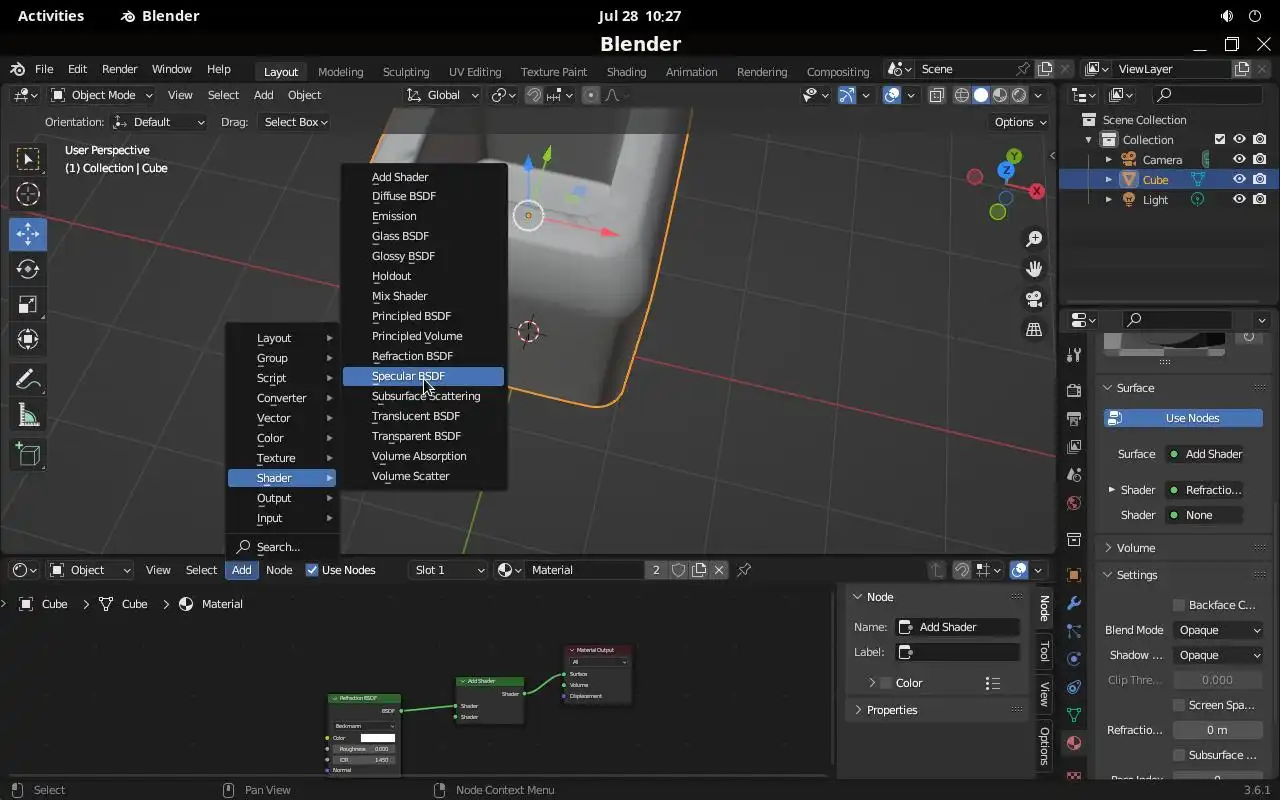Toggle the Subsurface Translucency checkbox
1280x800 pixels.
click(1179, 755)
